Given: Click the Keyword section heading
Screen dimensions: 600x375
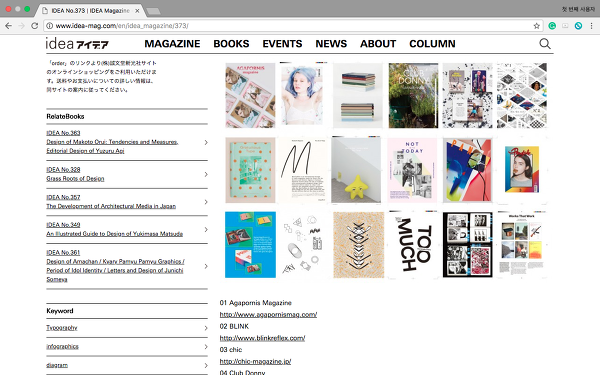Looking at the screenshot, I should click(60, 311).
